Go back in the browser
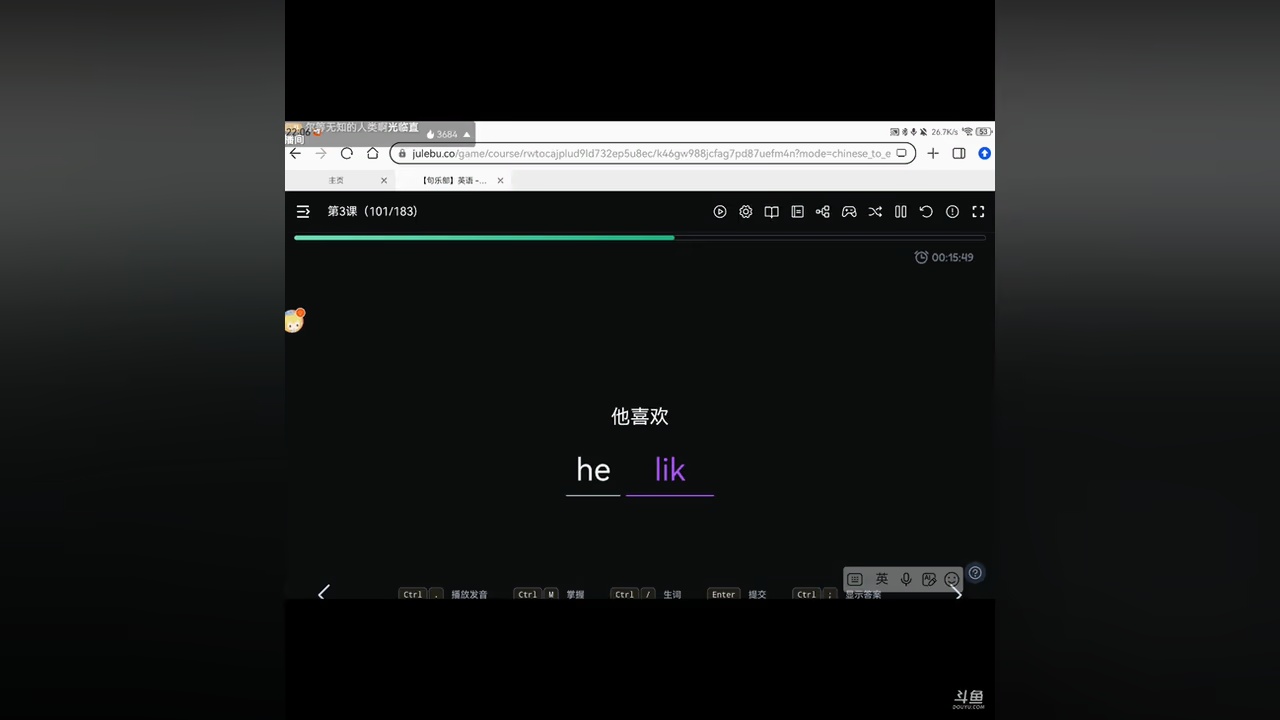The image size is (1280, 720). 295,153
